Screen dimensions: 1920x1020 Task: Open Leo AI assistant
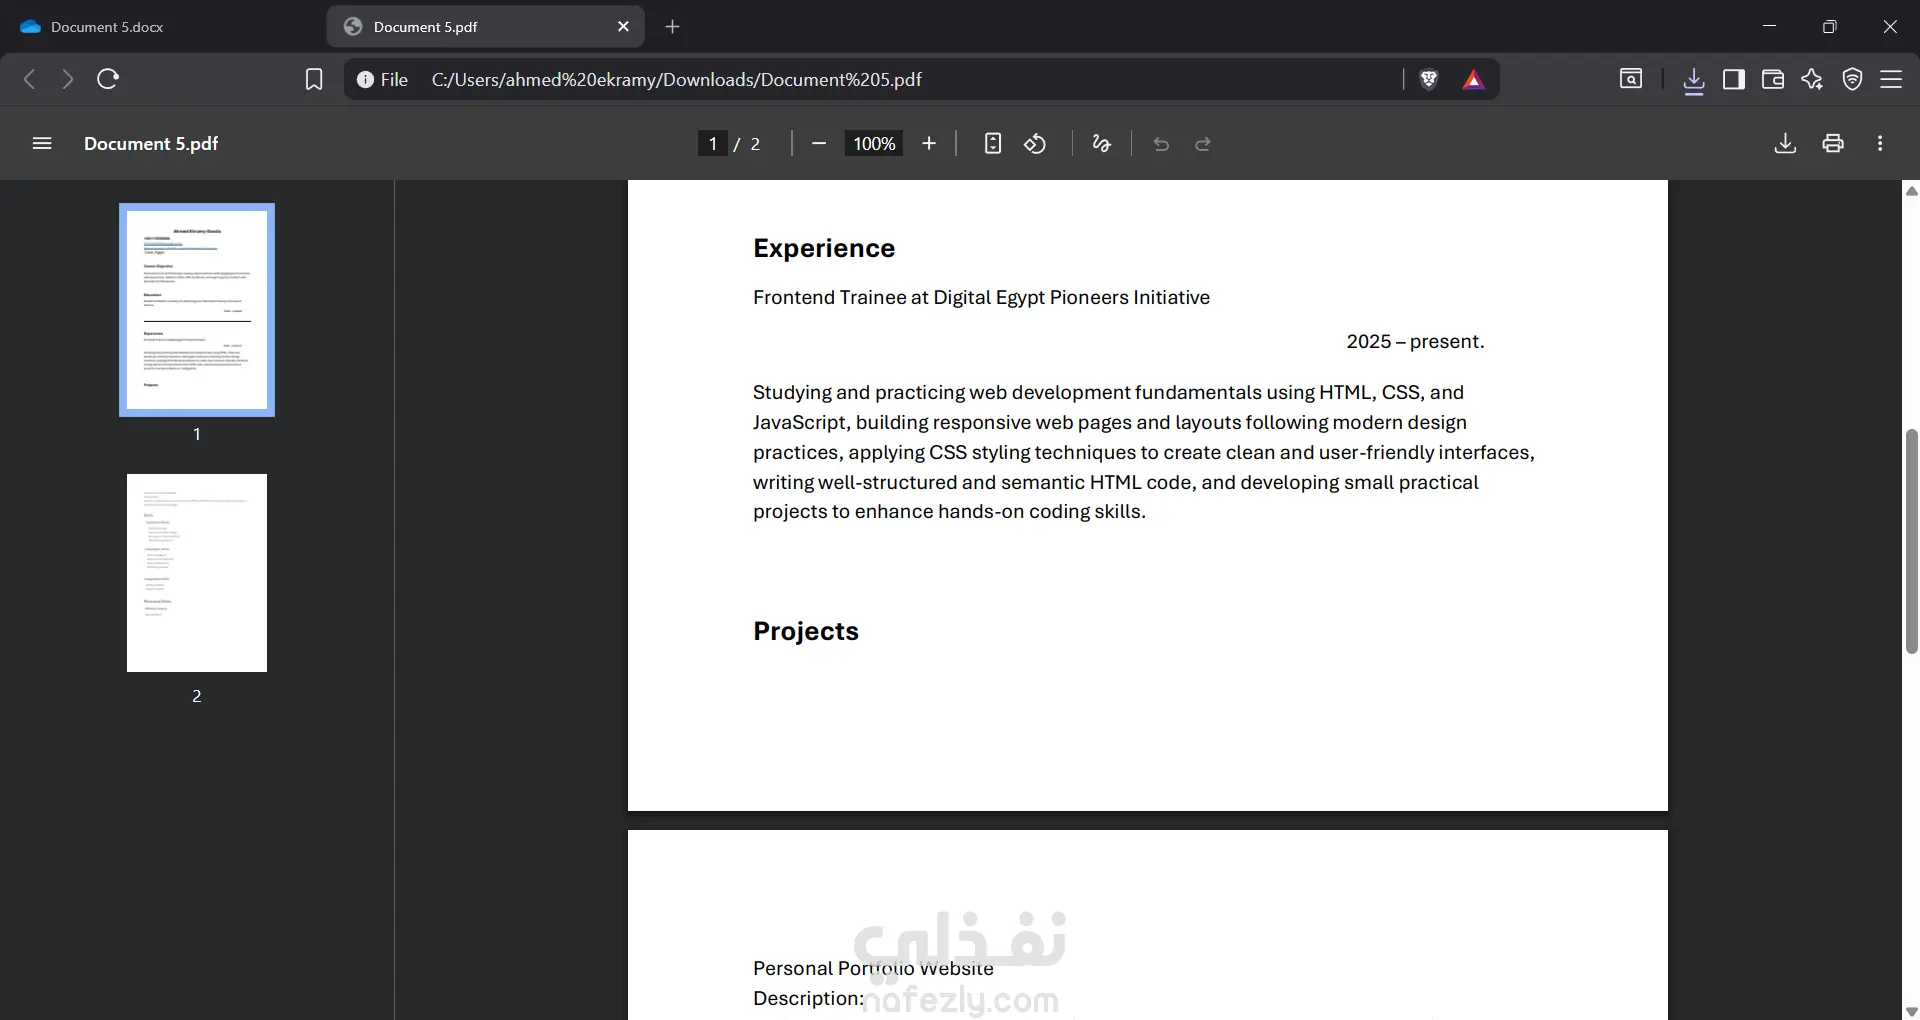tap(1812, 79)
